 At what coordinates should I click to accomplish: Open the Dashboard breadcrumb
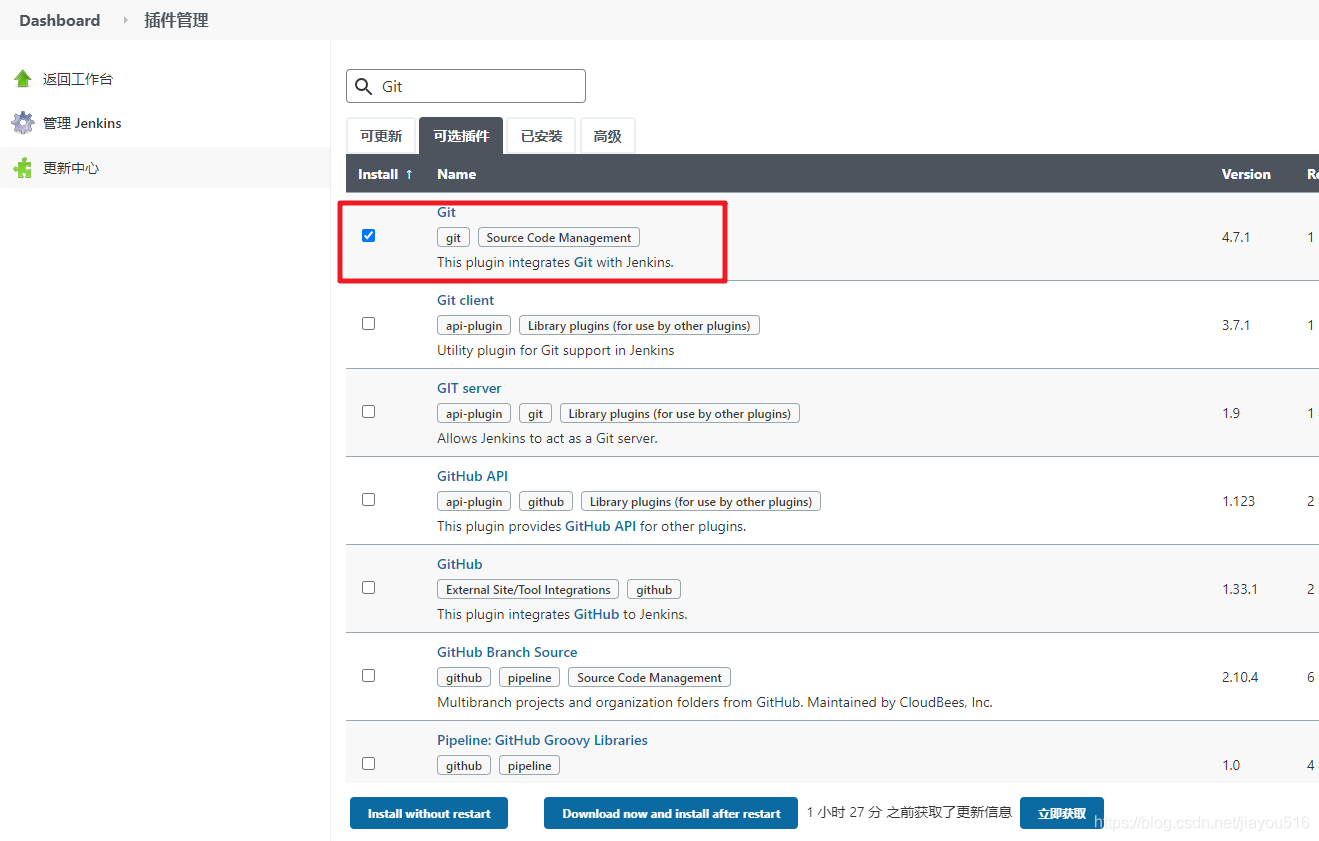coord(60,20)
